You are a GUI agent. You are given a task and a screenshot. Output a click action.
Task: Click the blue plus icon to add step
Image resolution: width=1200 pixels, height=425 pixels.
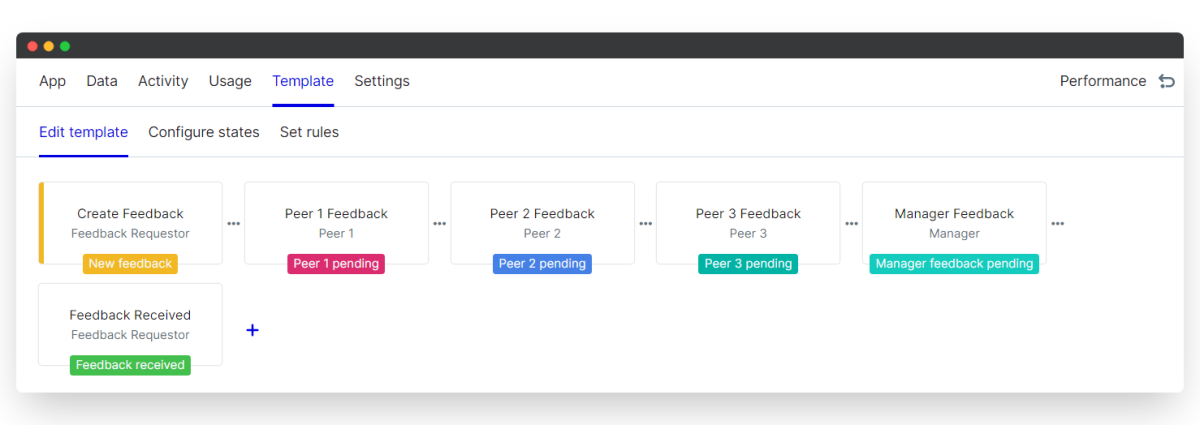[252, 330]
